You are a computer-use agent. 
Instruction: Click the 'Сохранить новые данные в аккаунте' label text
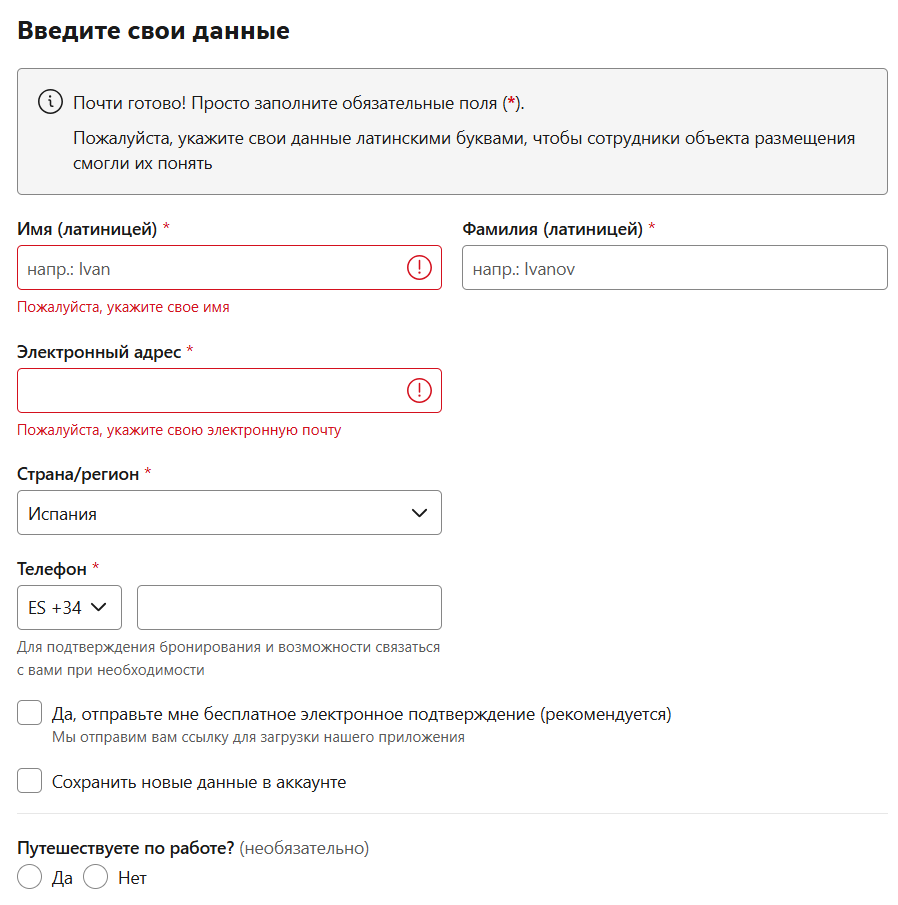[199, 782]
